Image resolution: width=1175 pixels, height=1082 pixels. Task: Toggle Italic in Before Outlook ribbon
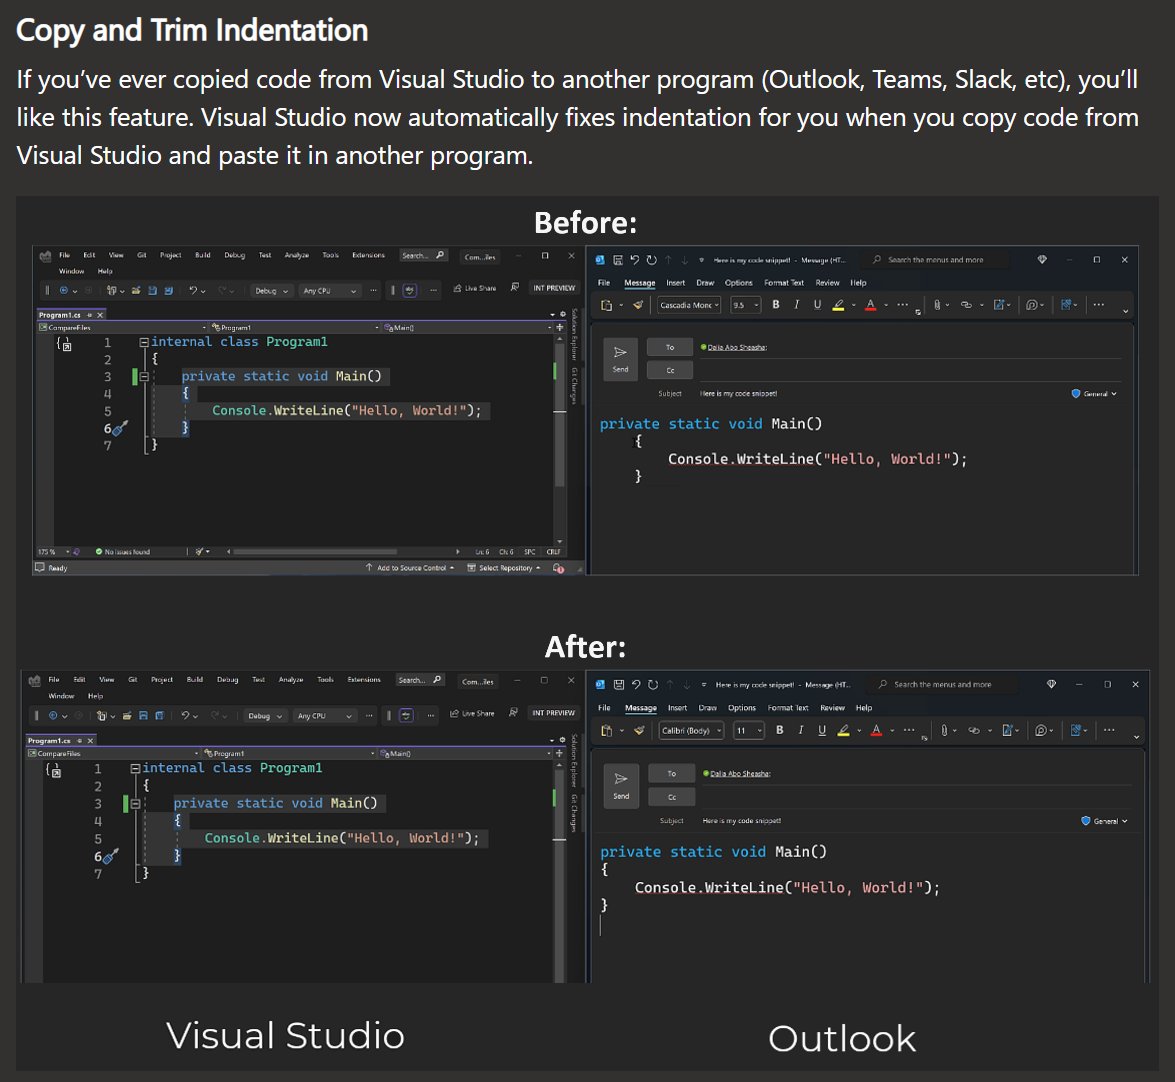(x=797, y=305)
